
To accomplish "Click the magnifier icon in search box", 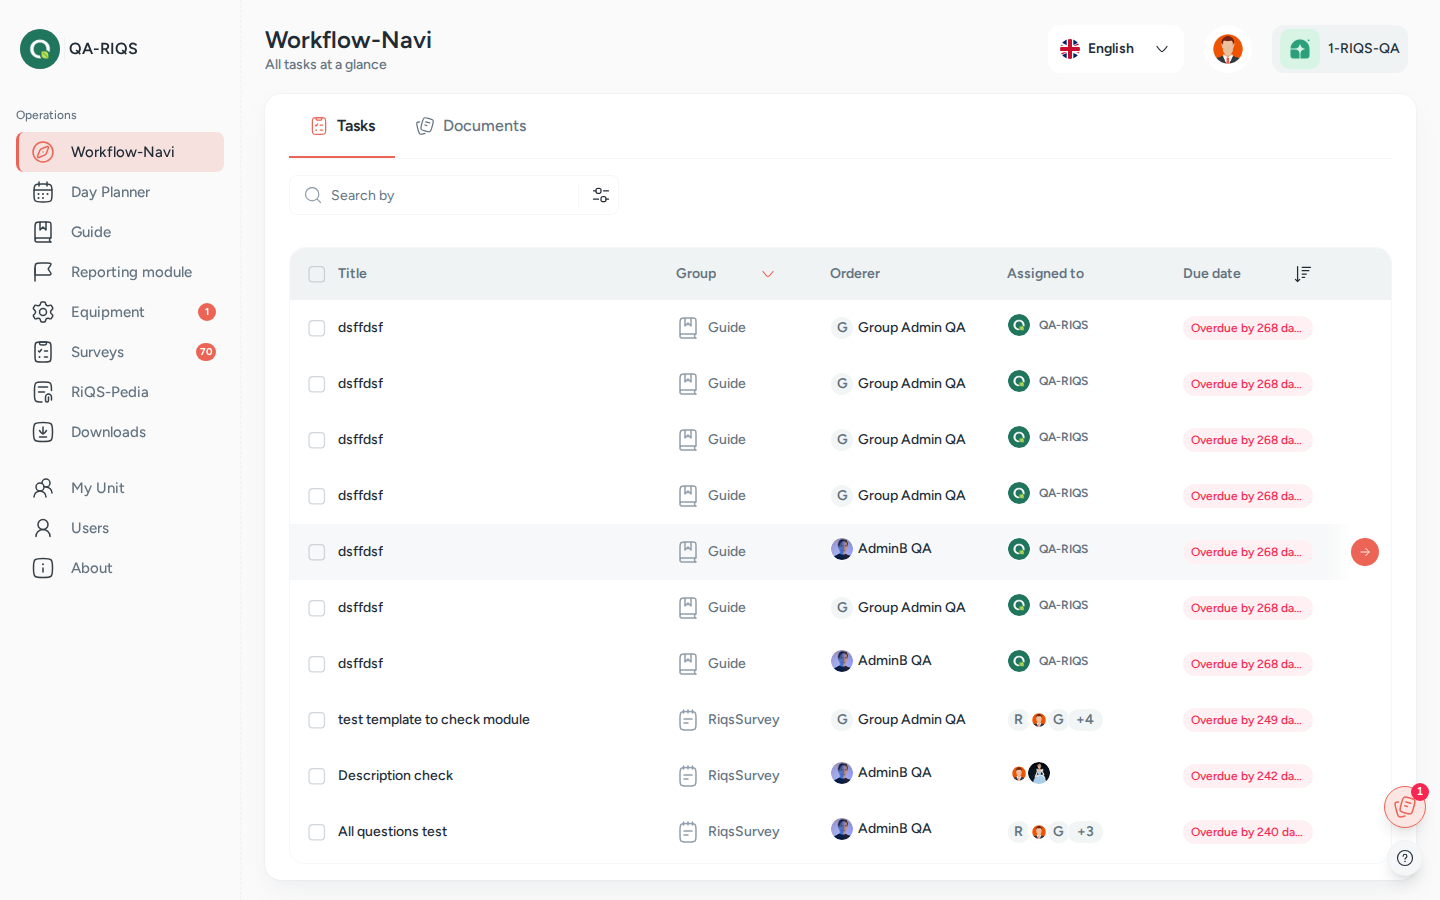I will (313, 195).
